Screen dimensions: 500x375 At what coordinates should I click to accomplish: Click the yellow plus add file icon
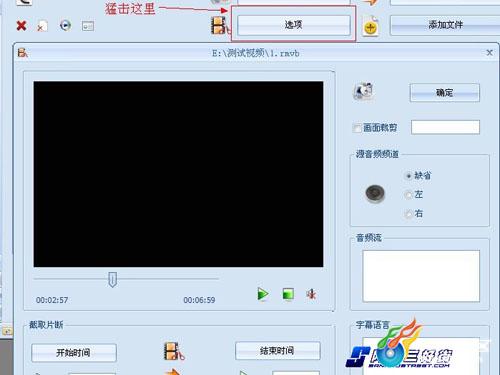pos(370,27)
